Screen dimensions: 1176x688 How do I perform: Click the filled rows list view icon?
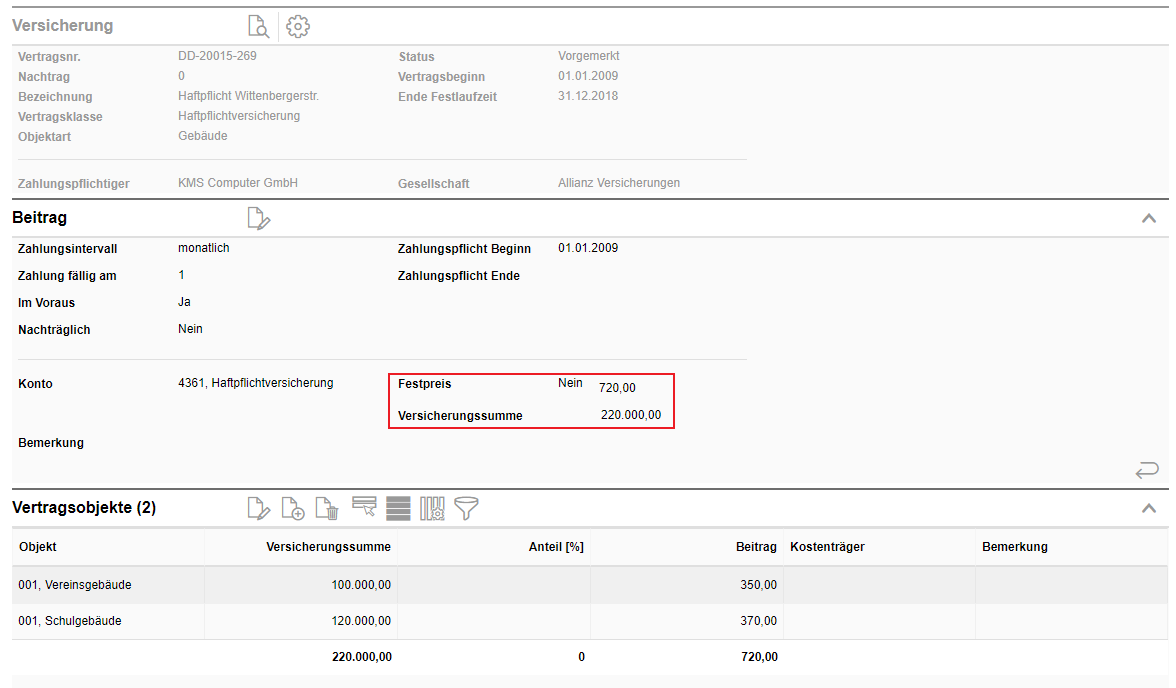398,508
